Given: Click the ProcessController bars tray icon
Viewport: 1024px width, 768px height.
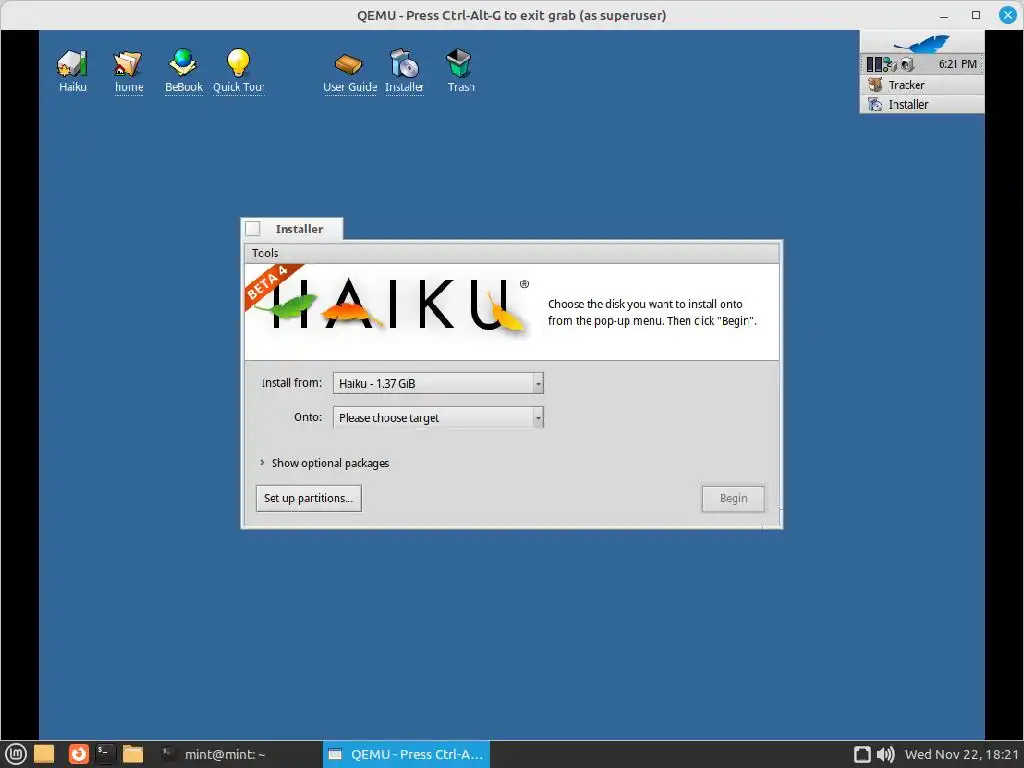Looking at the screenshot, I should [874, 64].
